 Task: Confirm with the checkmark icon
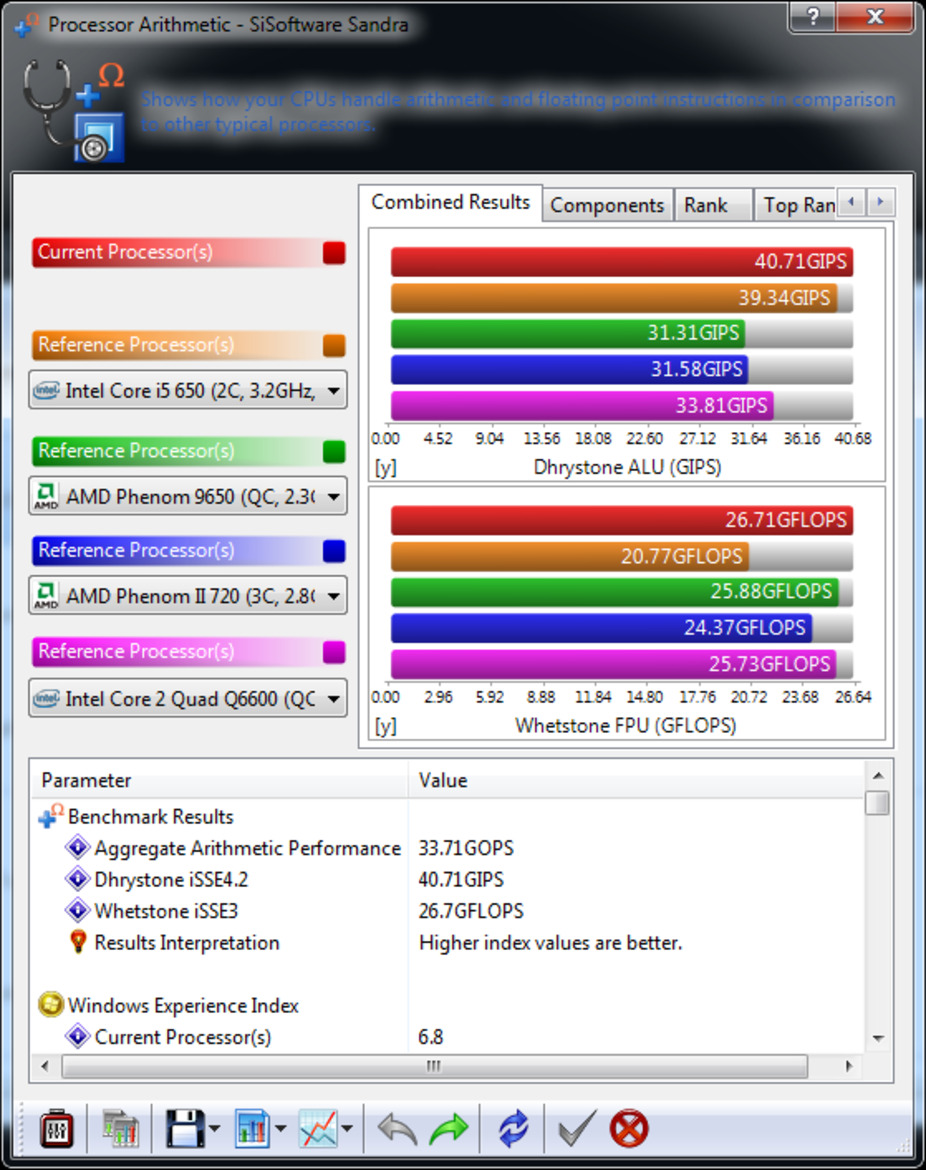pyautogui.click(x=577, y=1128)
